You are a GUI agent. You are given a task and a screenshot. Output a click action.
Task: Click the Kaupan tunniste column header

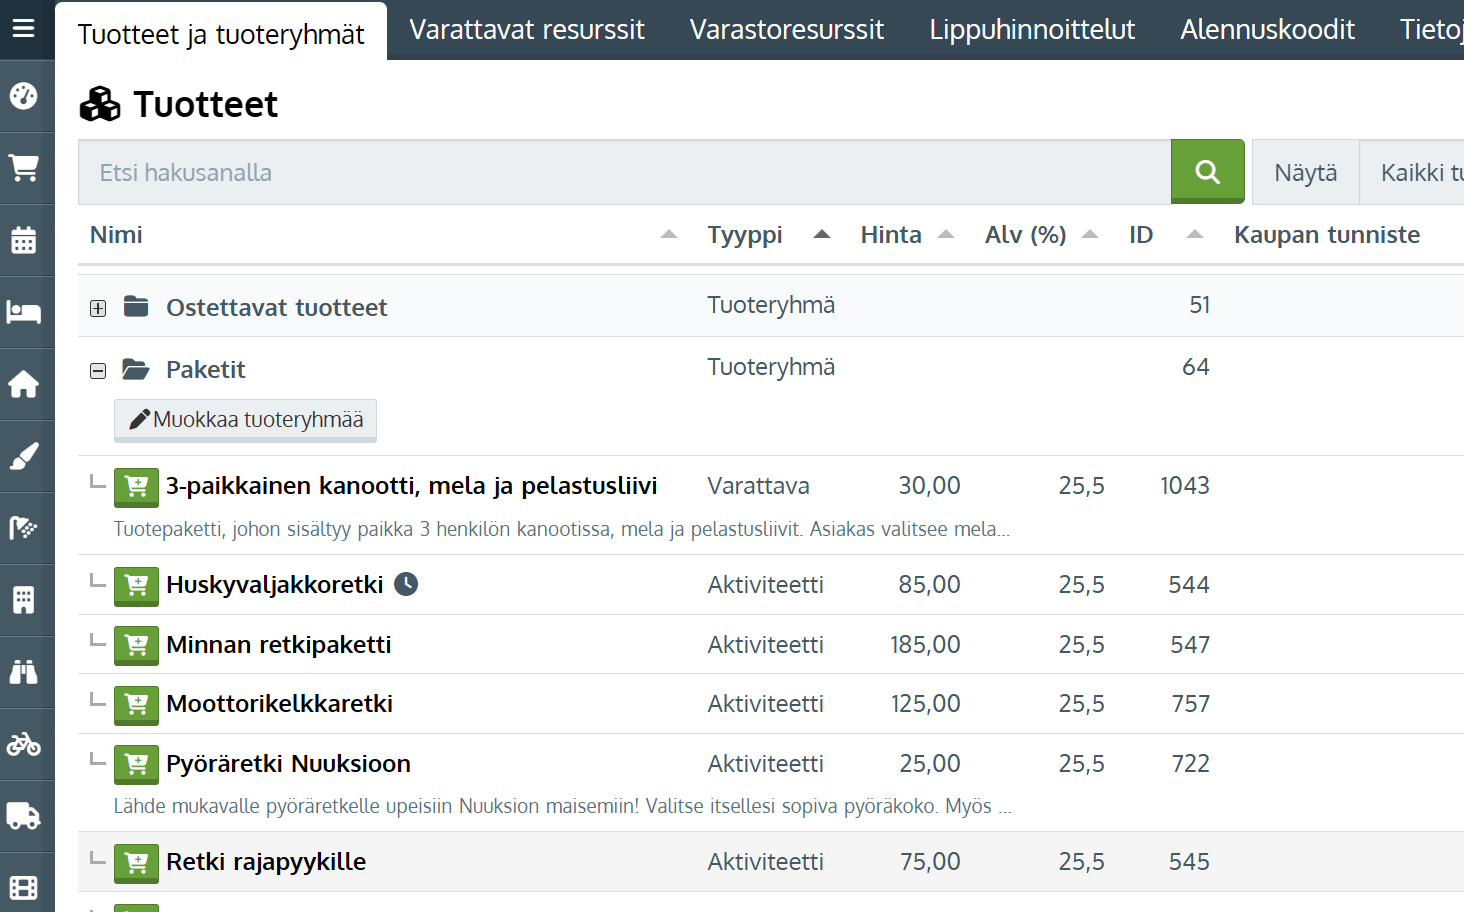1327,235
